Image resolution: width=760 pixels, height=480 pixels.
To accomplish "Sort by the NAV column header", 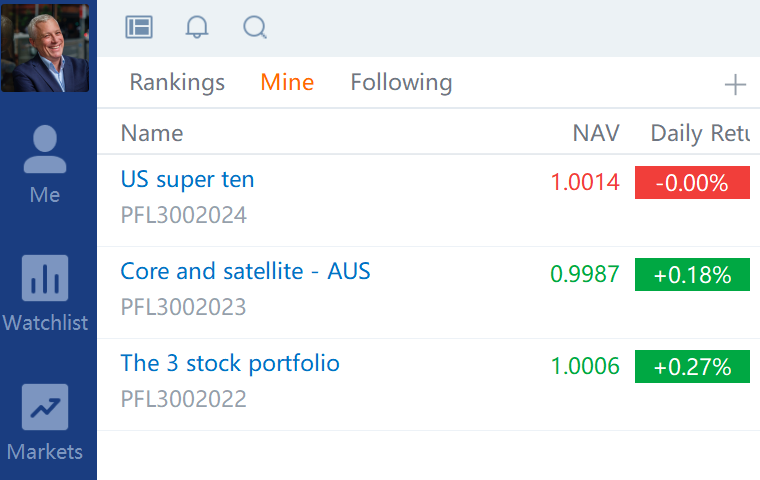I will [x=595, y=133].
